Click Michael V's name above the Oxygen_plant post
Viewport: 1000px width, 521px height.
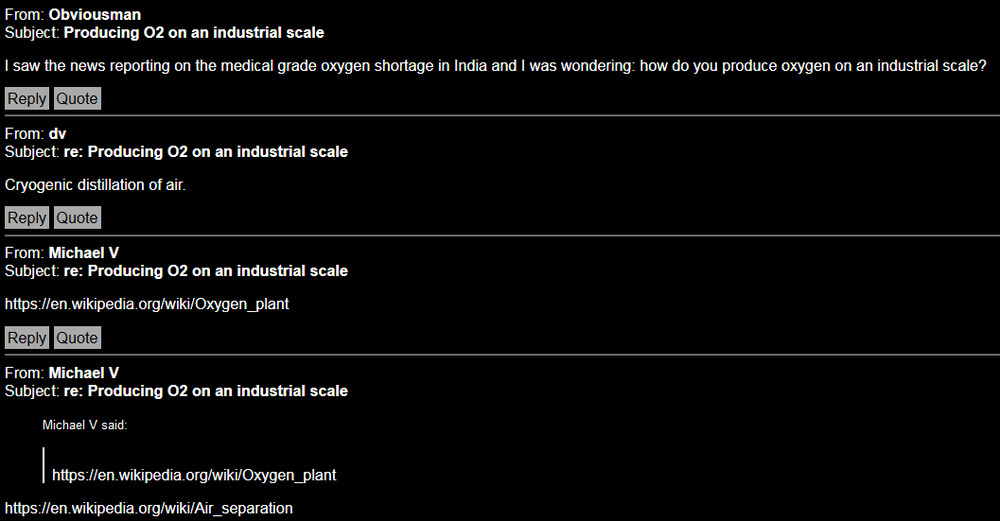click(84, 253)
